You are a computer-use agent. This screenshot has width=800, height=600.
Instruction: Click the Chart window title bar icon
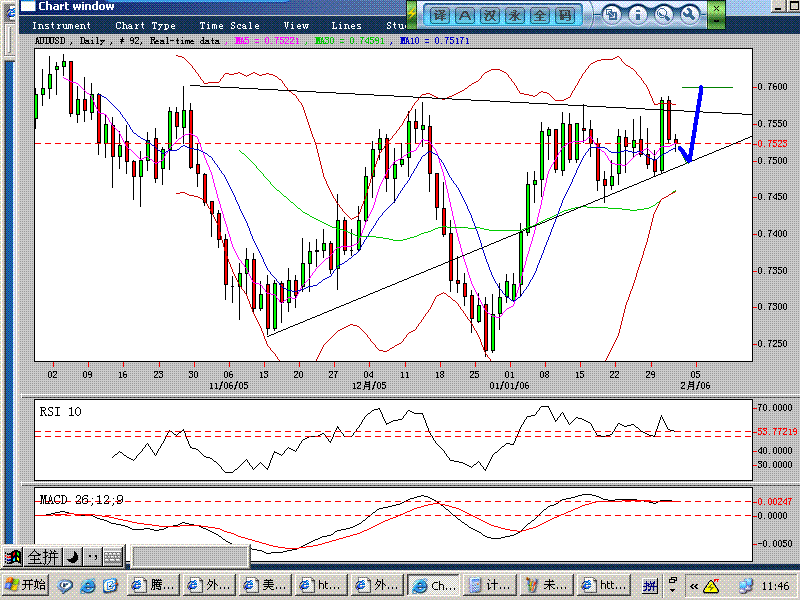pyautogui.click(x=28, y=6)
